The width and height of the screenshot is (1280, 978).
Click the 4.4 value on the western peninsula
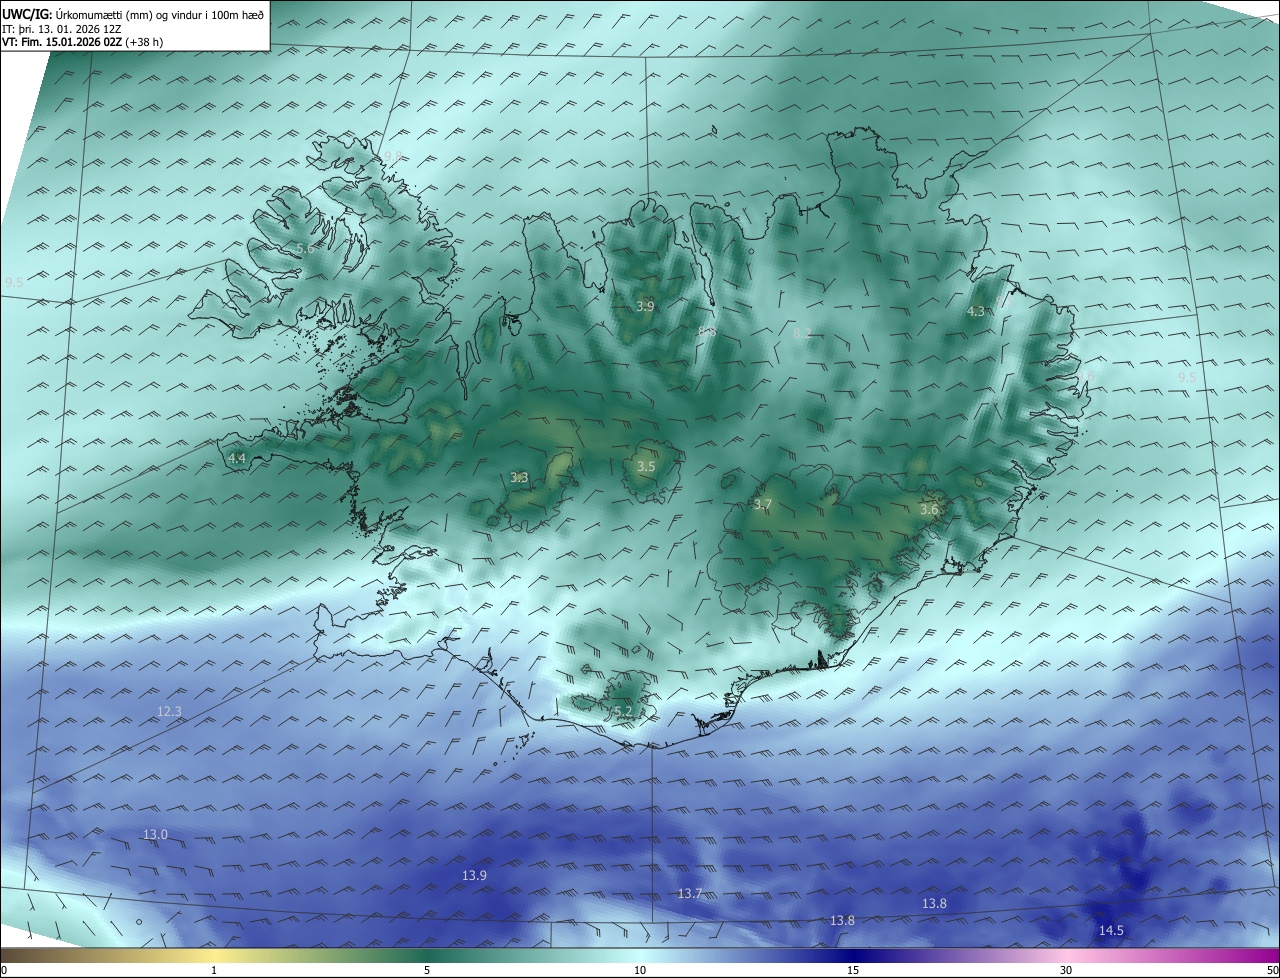tap(237, 458)
